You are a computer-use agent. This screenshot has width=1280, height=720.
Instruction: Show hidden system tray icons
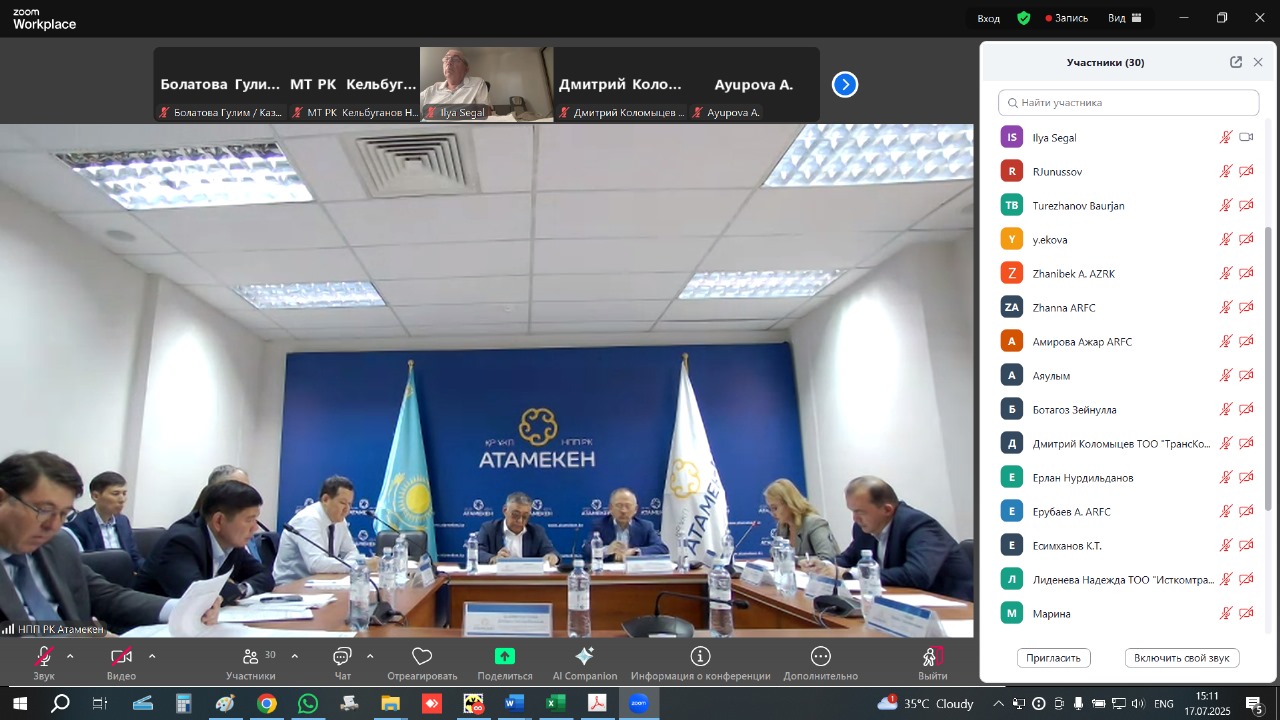pos(998,704)
